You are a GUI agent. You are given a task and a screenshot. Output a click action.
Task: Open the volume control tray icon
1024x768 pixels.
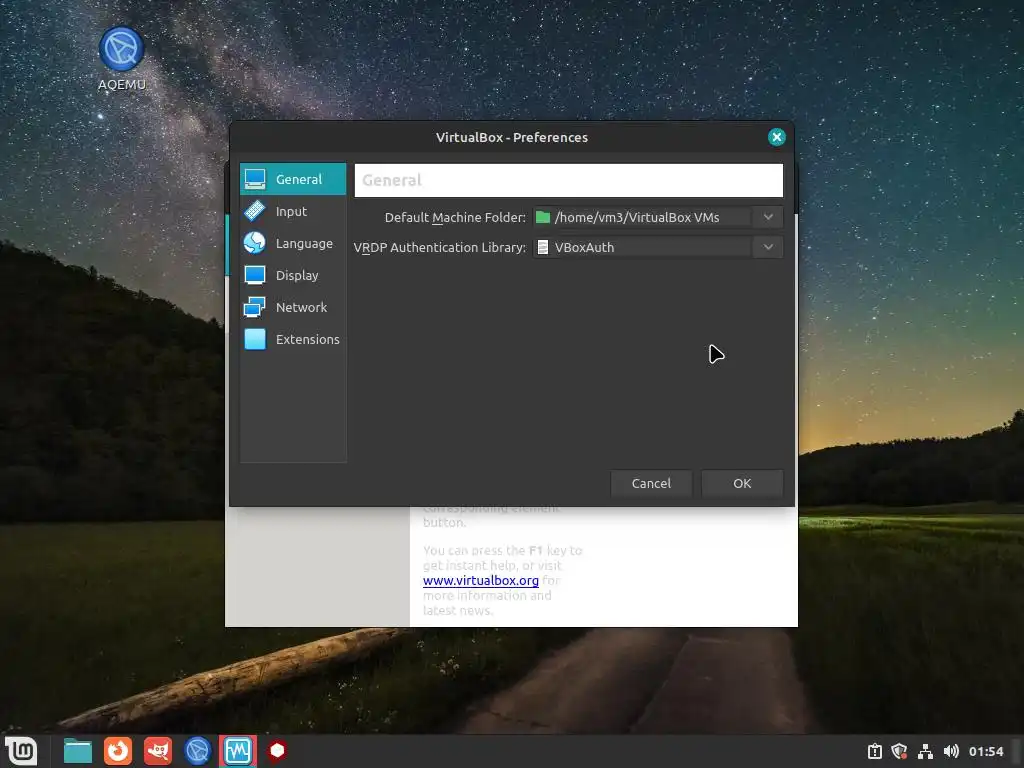coord(951,752)
